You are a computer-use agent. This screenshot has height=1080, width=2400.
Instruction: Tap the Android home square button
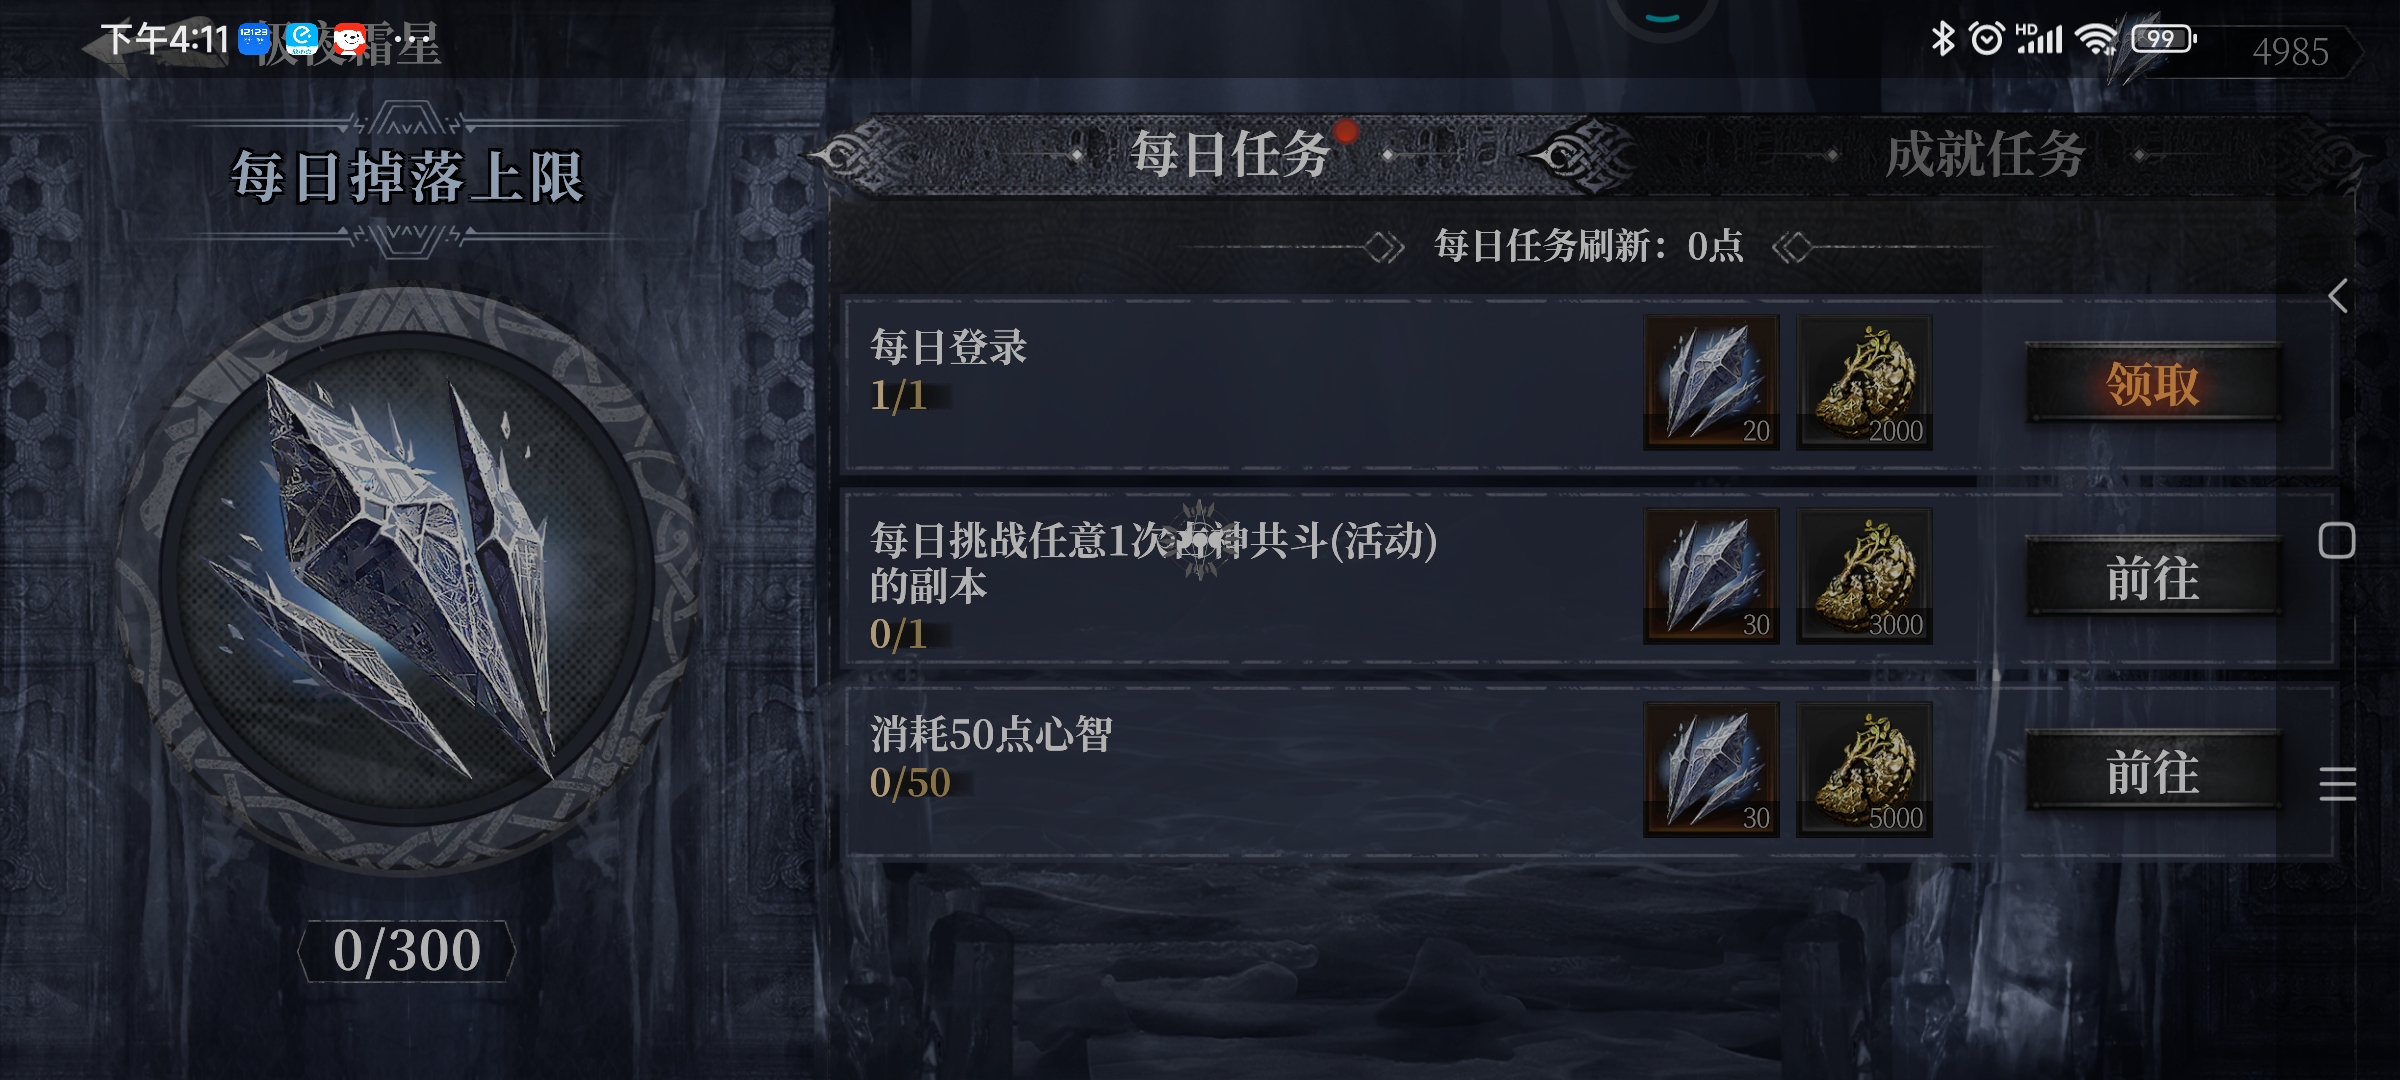pos(2337,541)
